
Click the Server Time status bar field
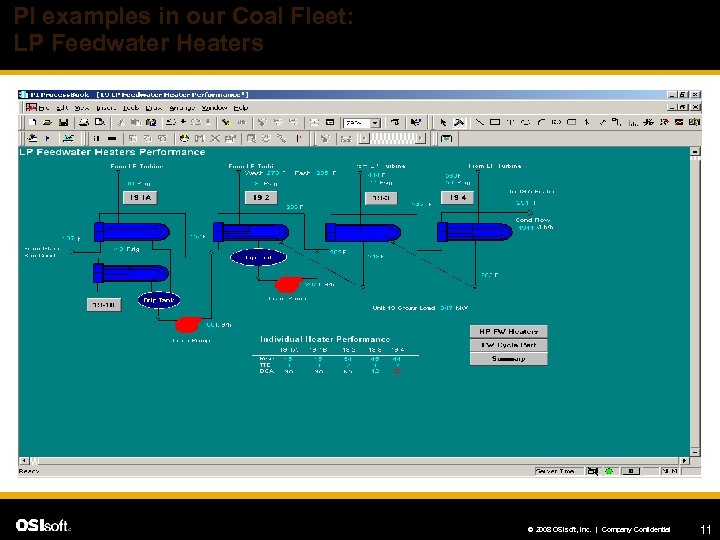pos(559,471)
